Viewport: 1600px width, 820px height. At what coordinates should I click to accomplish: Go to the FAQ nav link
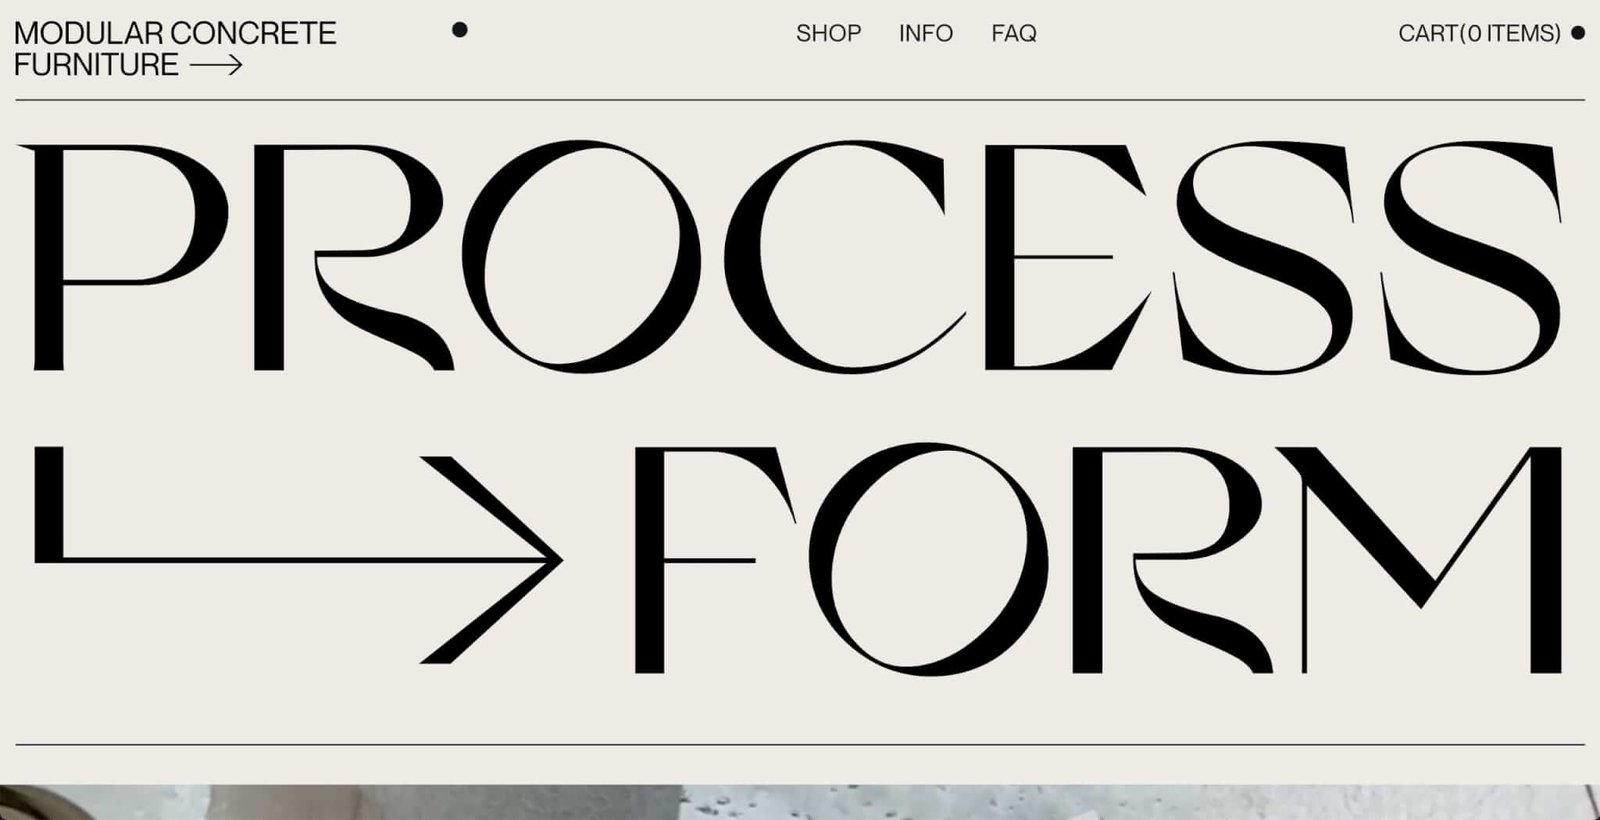click(1014, 33)
